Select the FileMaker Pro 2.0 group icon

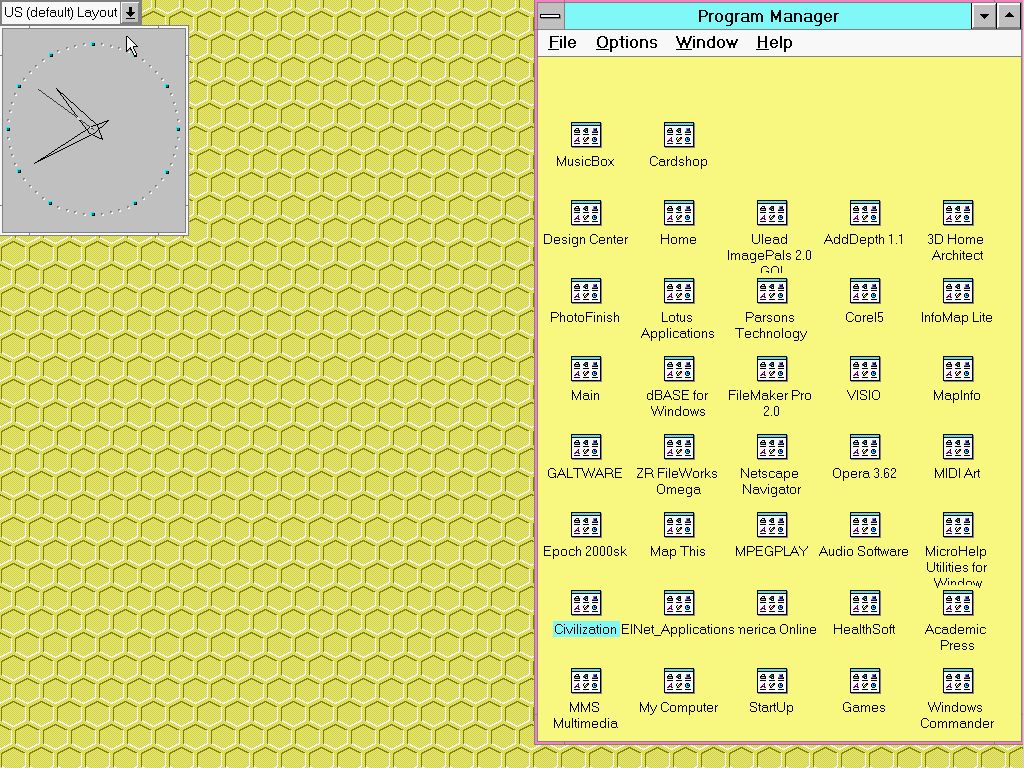(771, 369)
